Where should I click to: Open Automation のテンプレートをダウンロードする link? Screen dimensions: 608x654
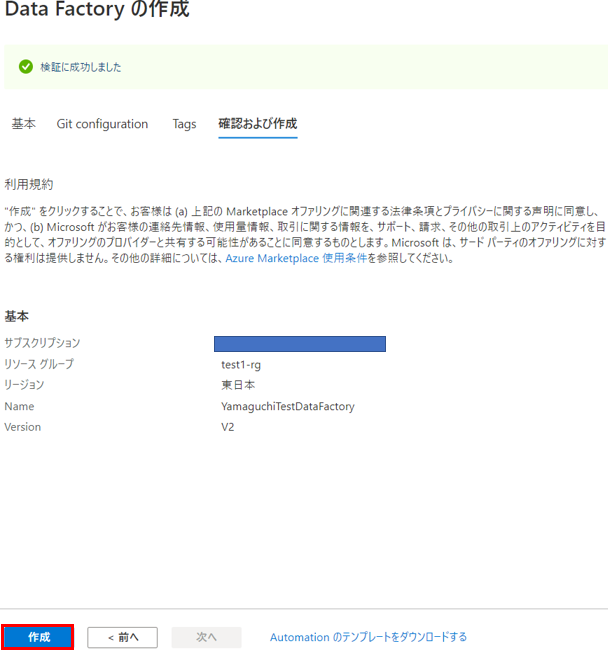[368, 637]
